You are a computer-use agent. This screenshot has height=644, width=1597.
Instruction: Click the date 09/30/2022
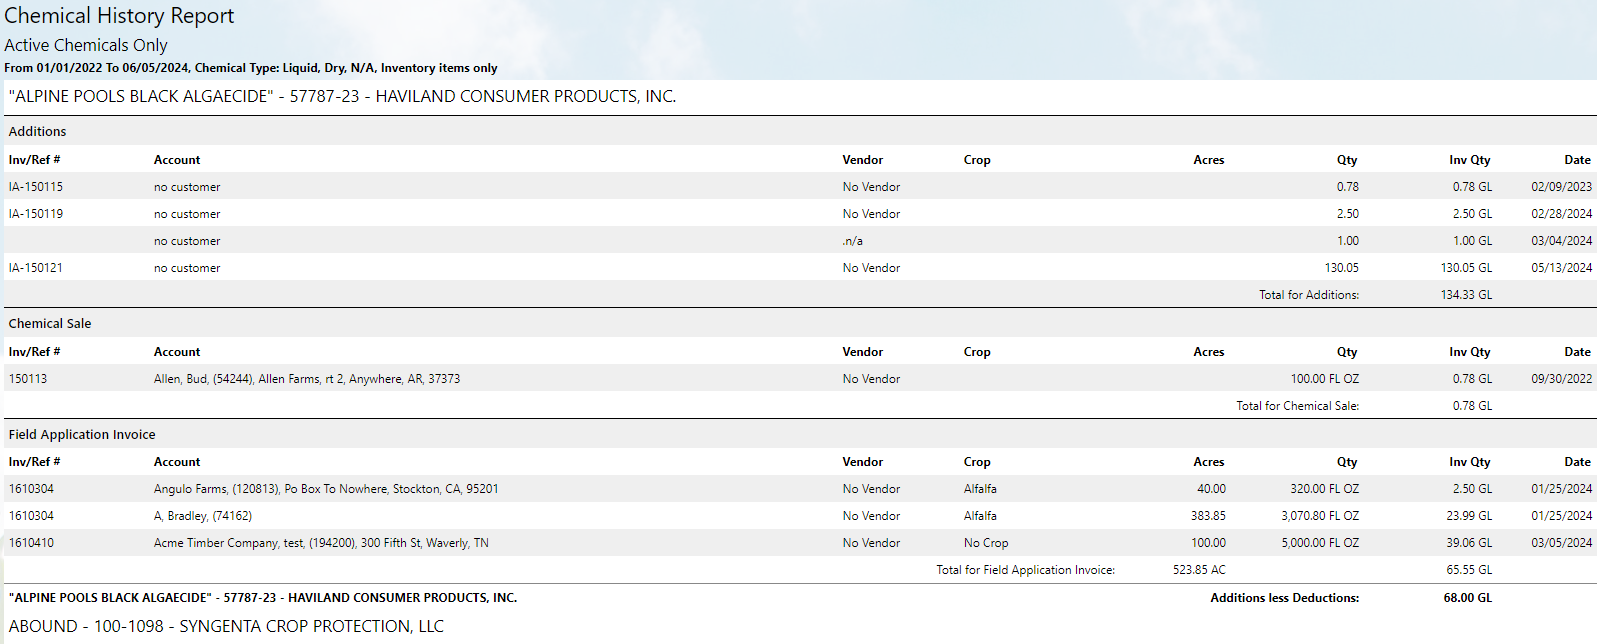1561,379
